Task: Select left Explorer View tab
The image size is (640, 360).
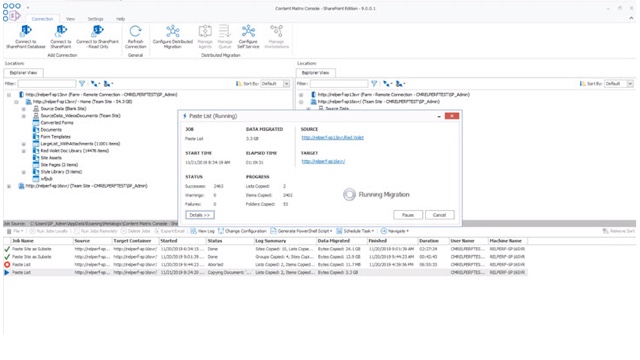Action: coord(23,73)
